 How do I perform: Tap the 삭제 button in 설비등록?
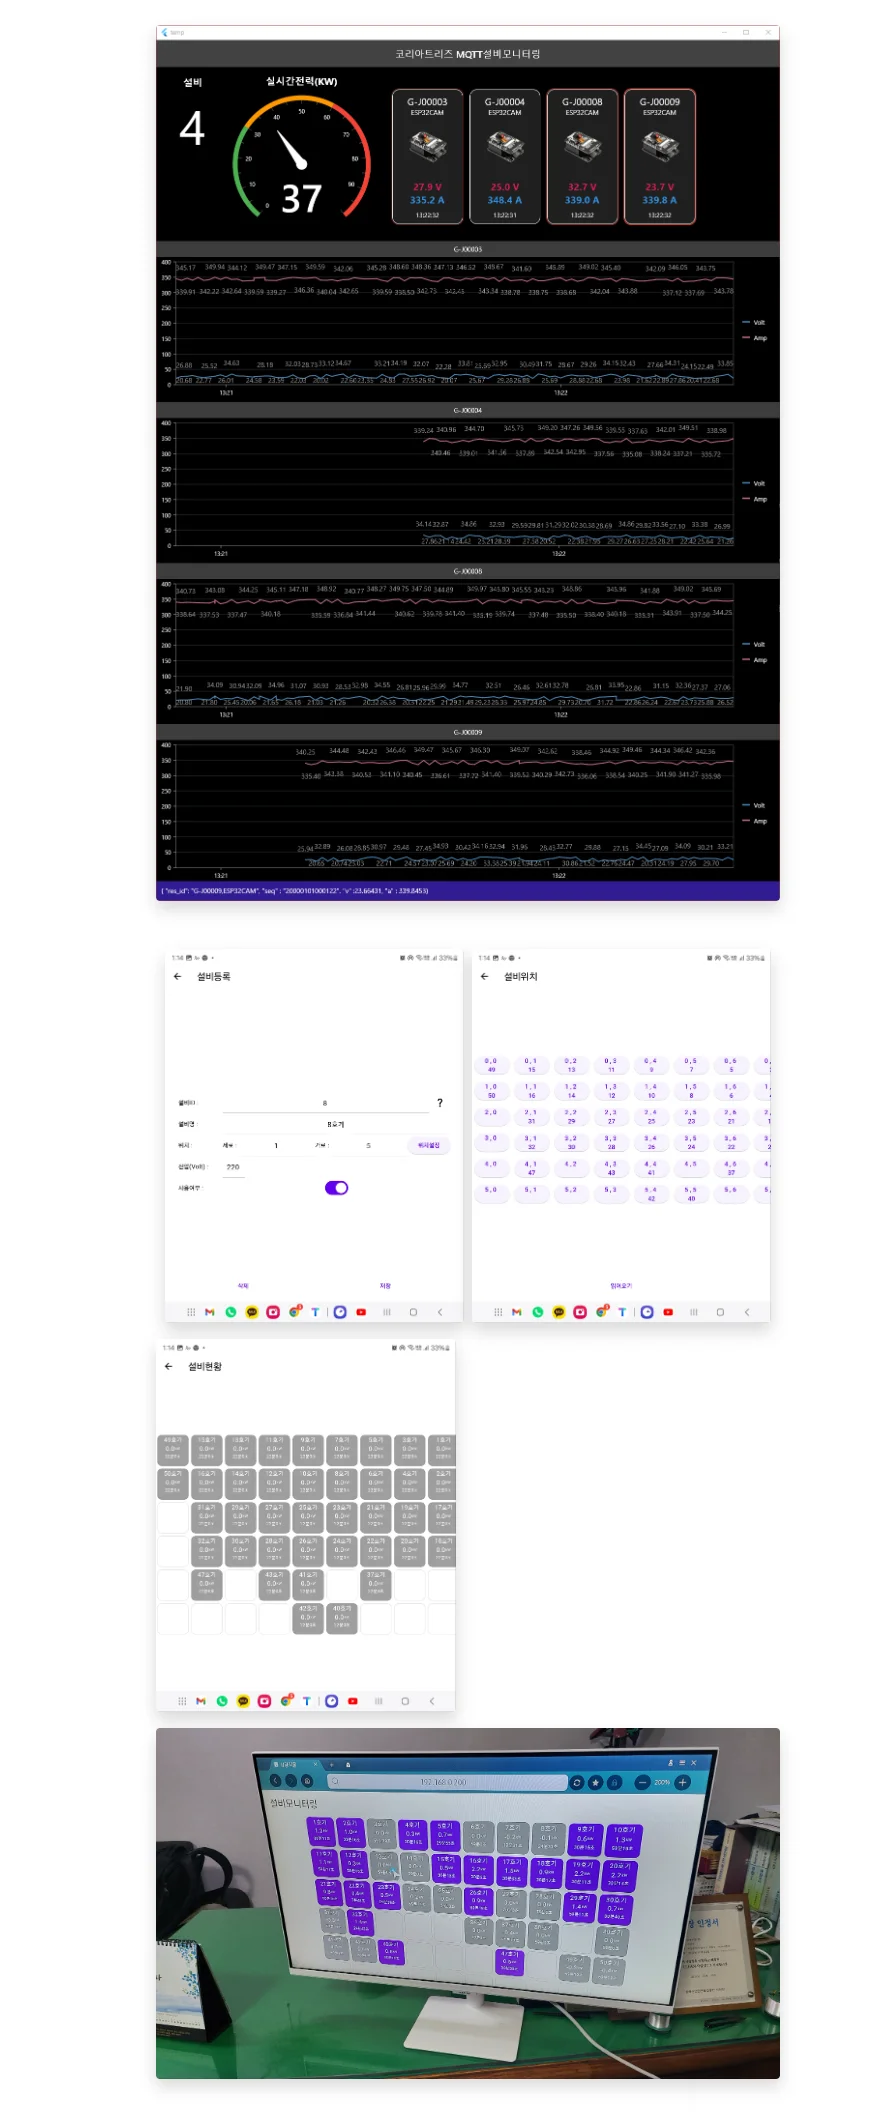click(243, 1286)
